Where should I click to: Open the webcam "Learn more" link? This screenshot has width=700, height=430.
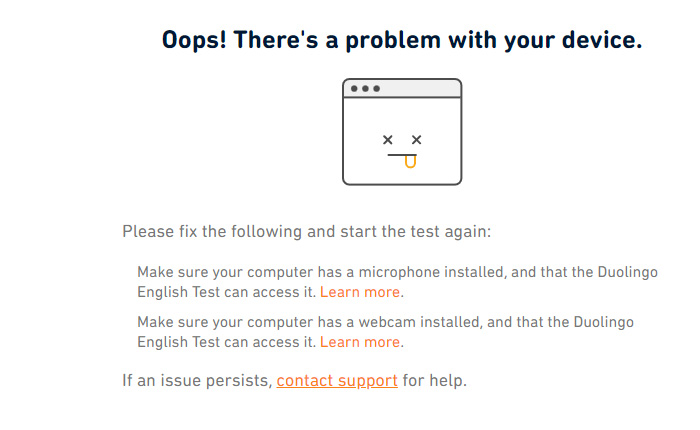360,342
